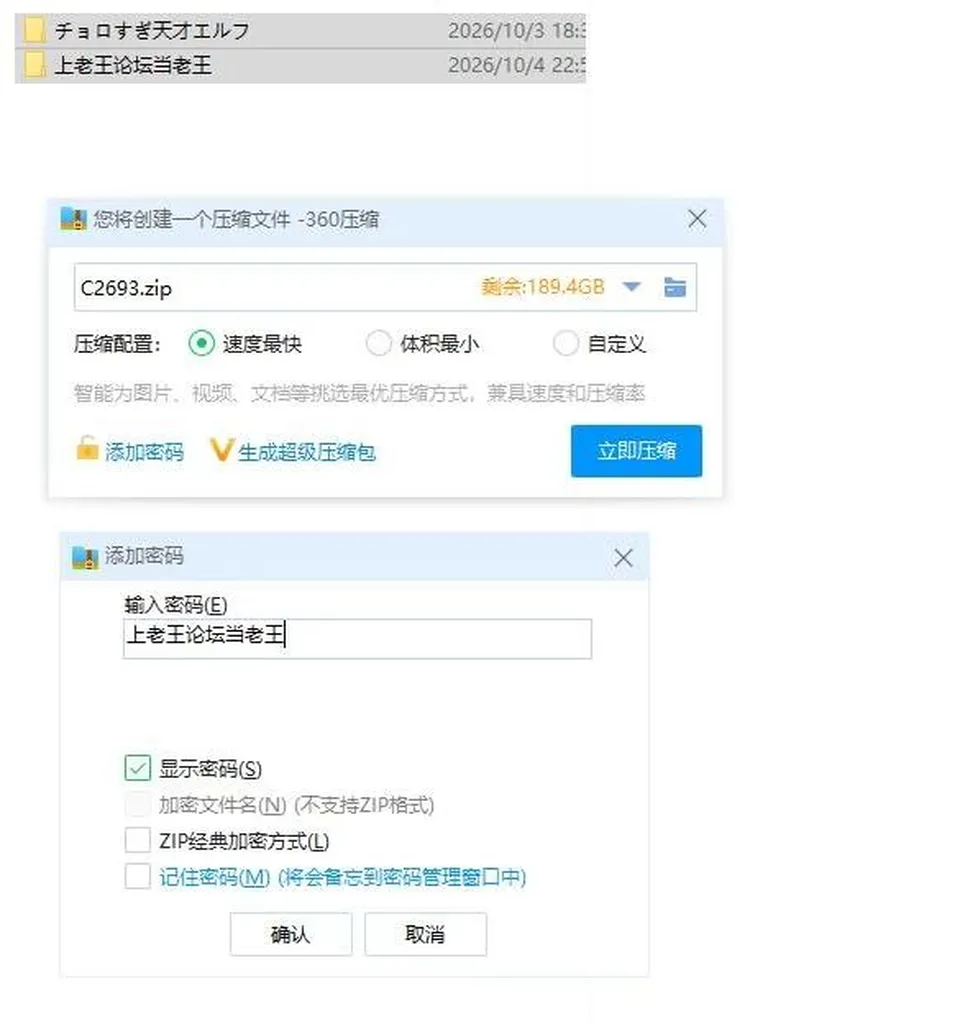
Task: Click the 取消 button
Action: 426,934
